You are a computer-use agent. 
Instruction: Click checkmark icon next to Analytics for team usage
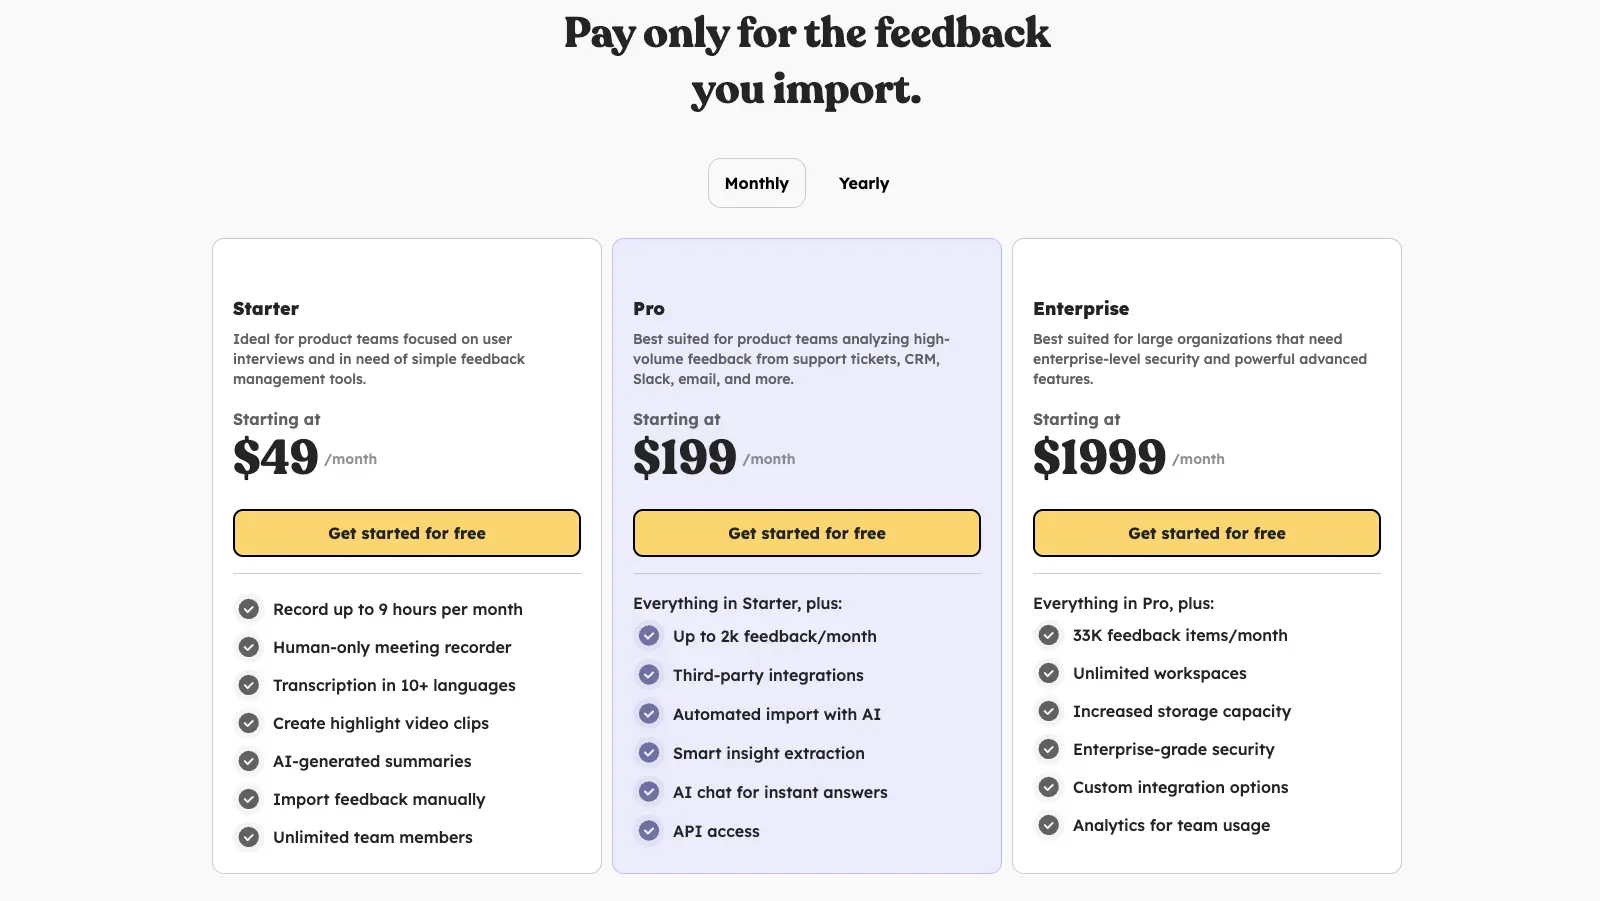pyautogui.click(x=1049, y=825)
